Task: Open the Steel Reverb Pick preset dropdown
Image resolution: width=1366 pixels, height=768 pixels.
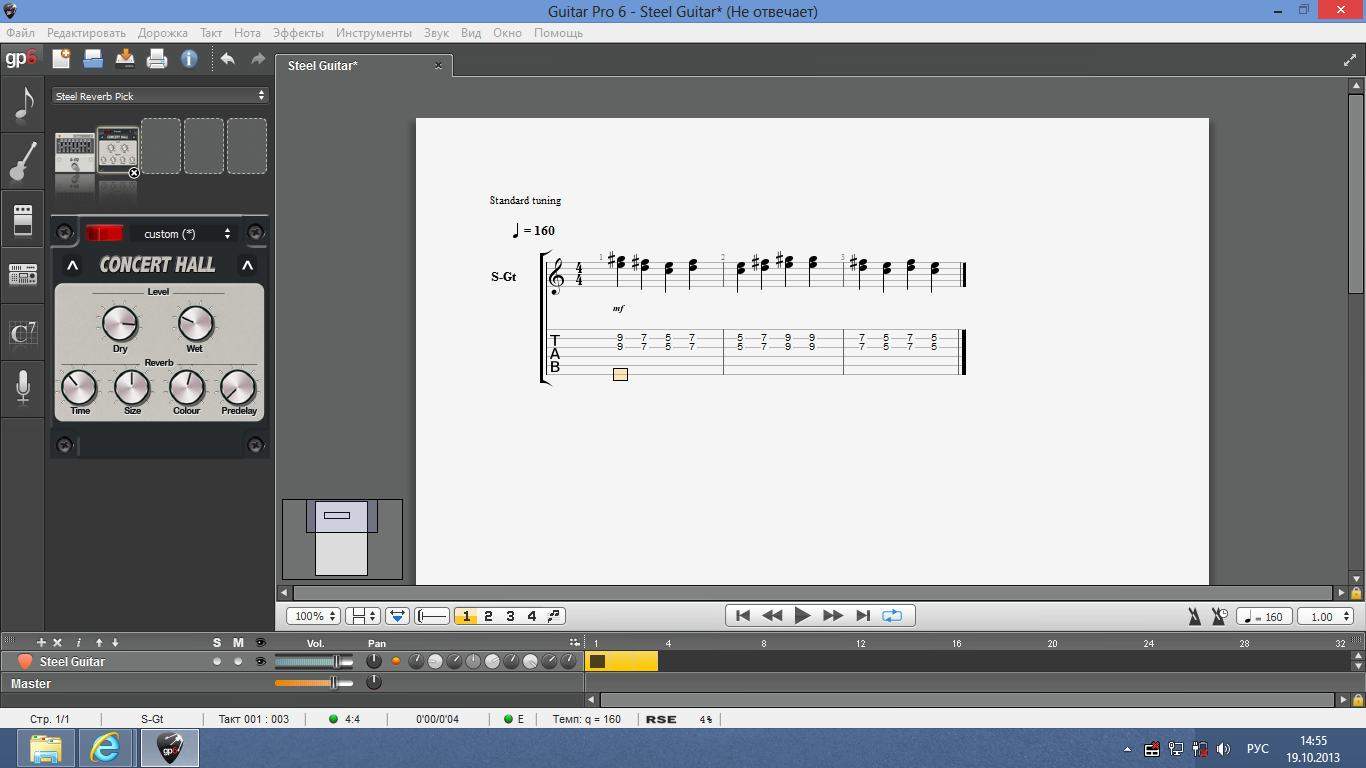Action: [160, 96]
